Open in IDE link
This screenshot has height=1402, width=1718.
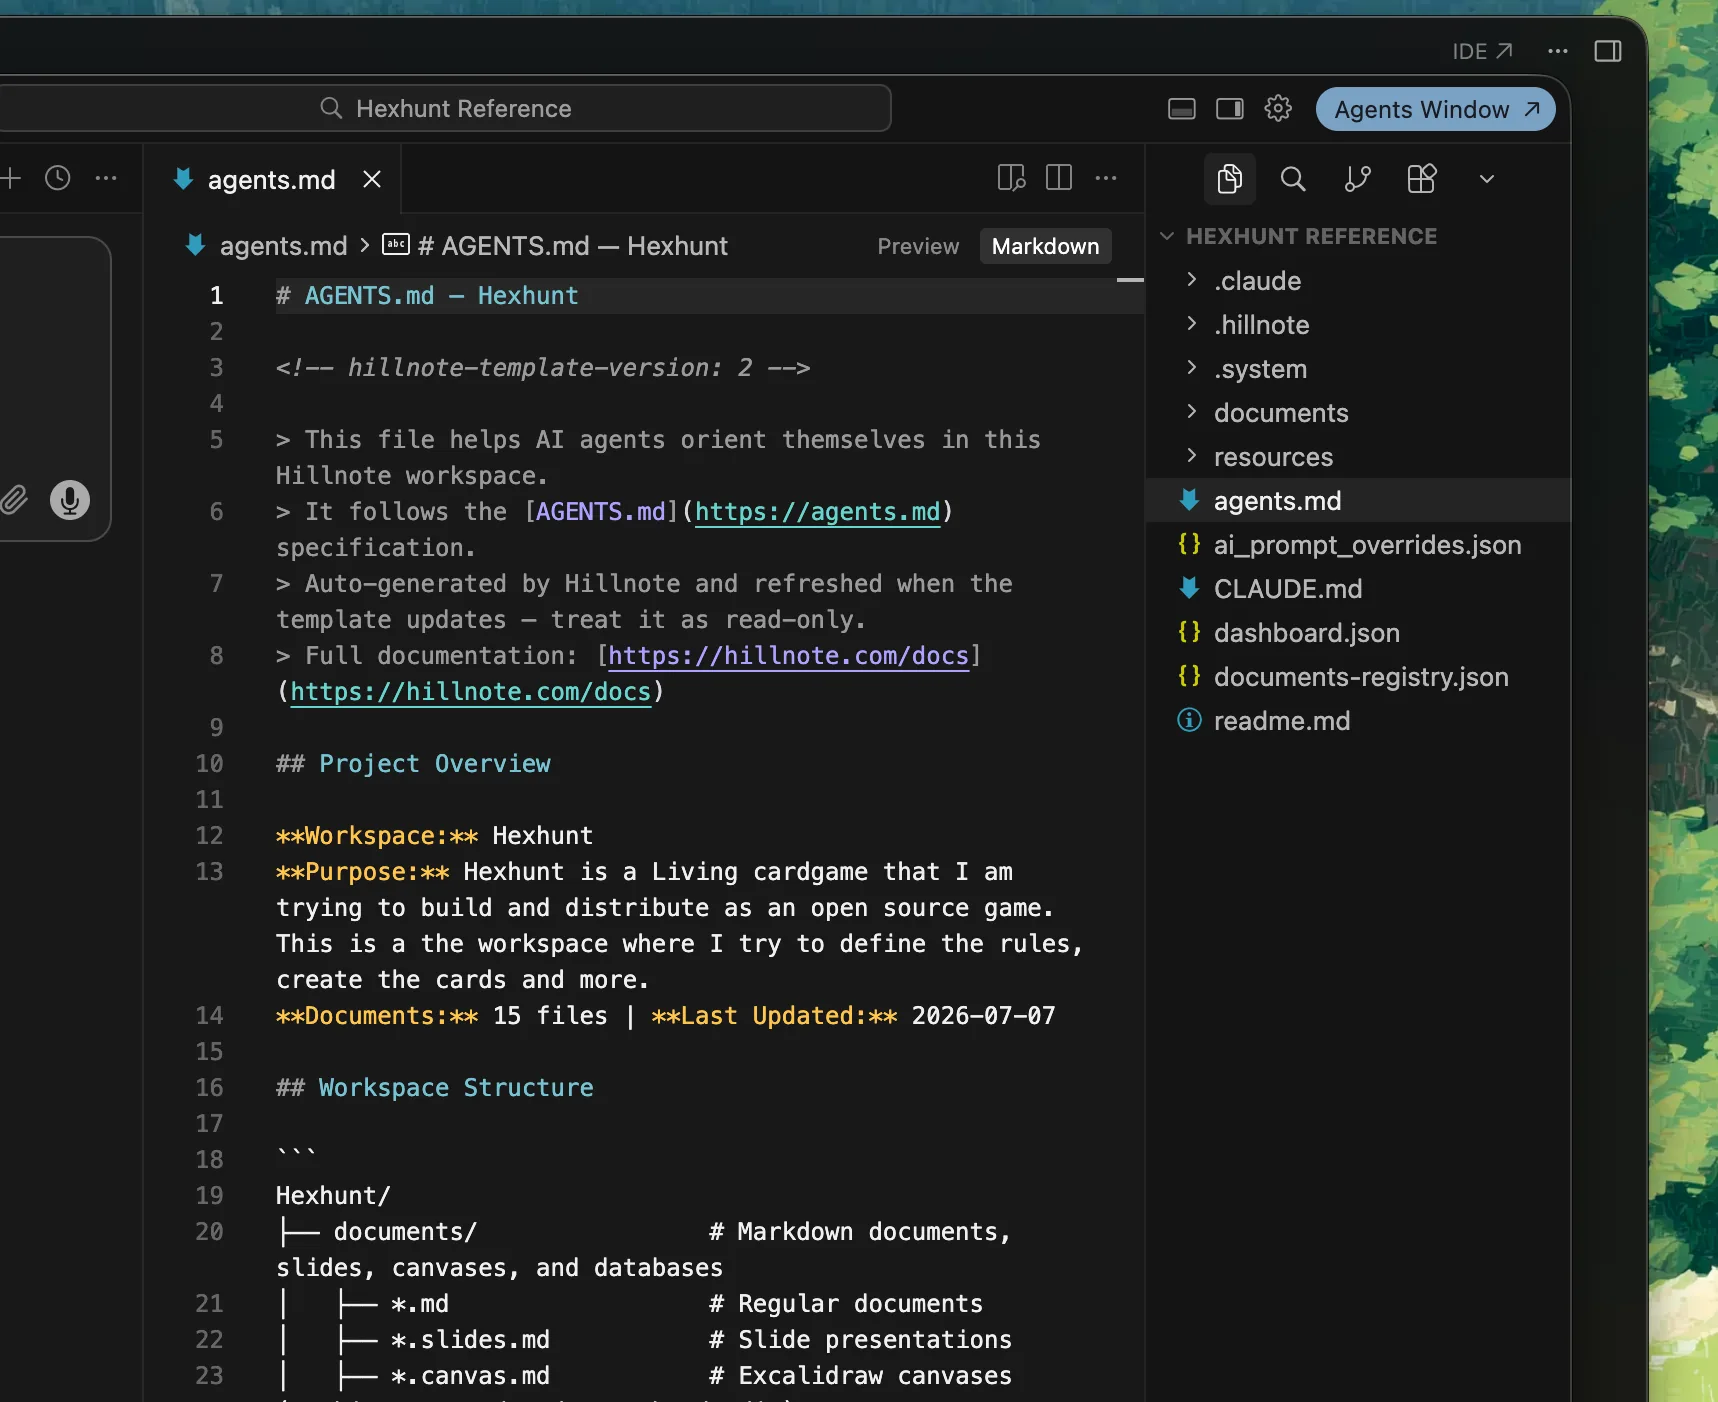coord(1482,51)
